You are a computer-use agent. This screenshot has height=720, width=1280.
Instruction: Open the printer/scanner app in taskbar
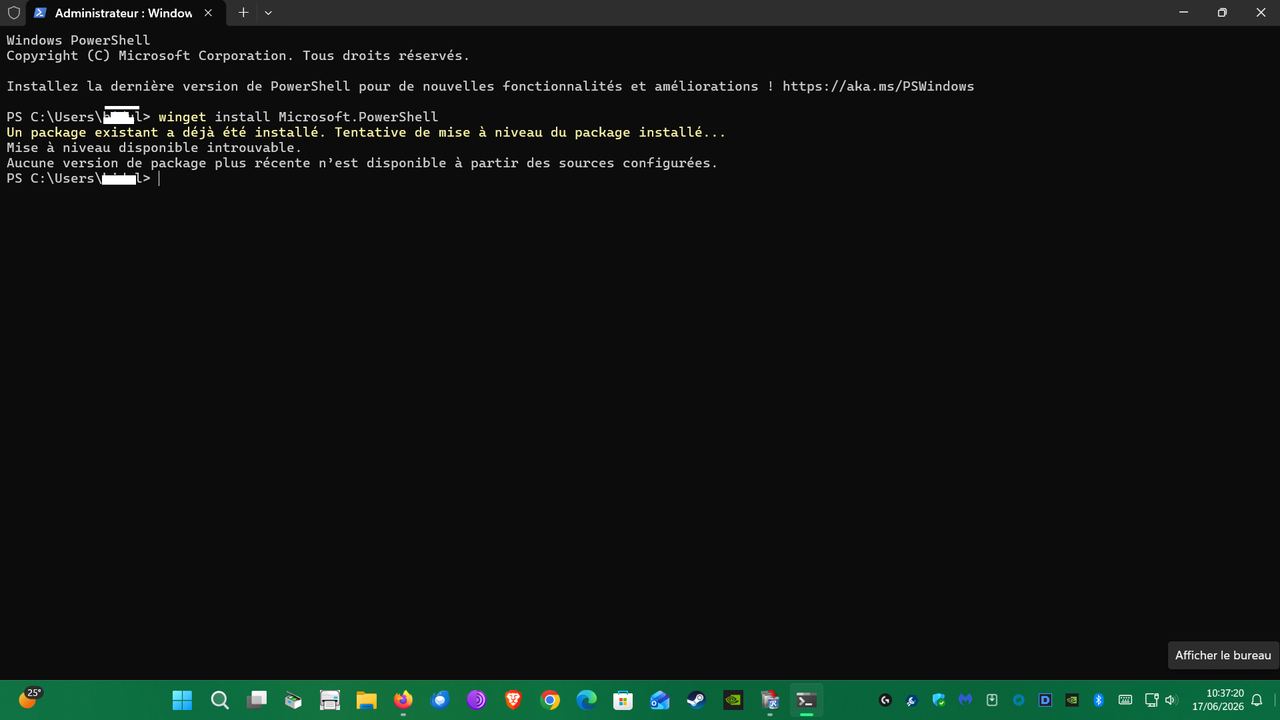coord(330,700)
